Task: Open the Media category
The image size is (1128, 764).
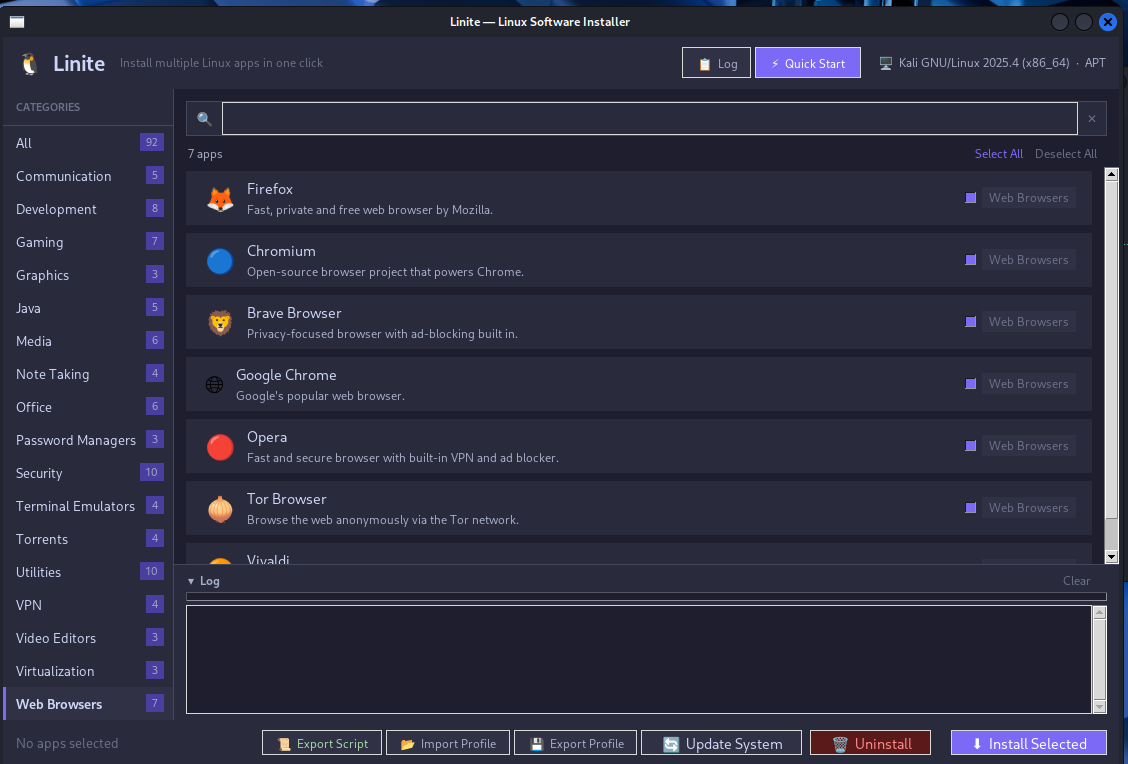Action: (88, 341)
